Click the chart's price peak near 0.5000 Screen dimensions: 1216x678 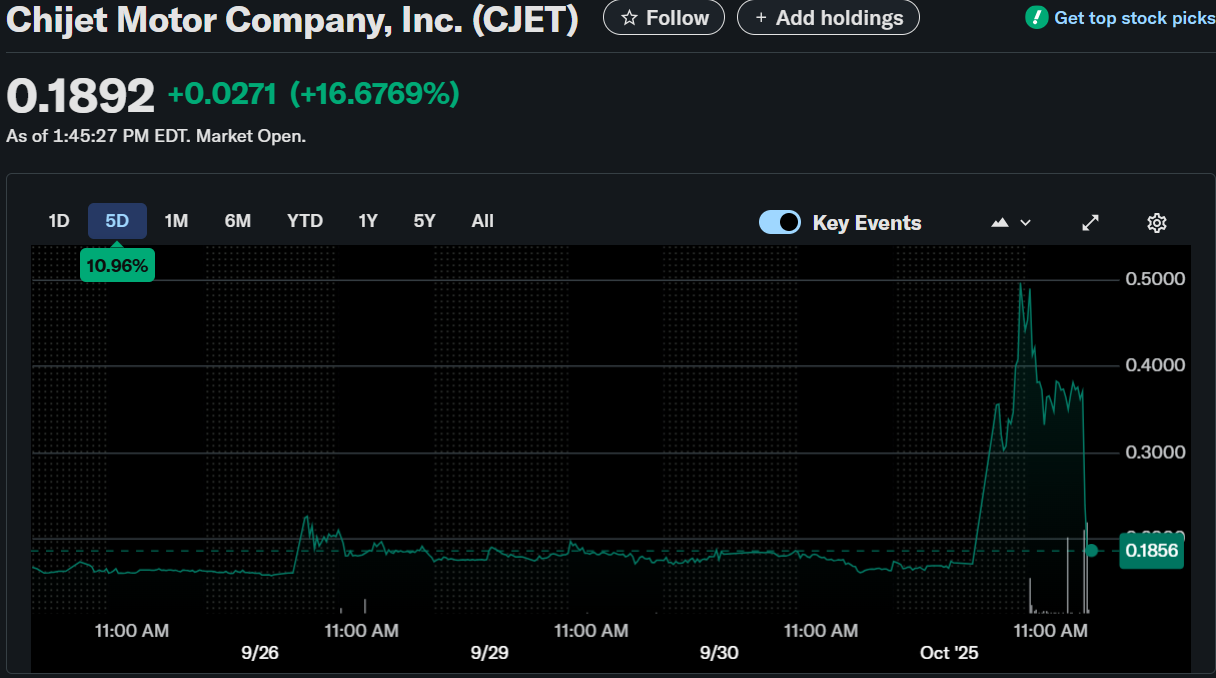(1021, 285)
